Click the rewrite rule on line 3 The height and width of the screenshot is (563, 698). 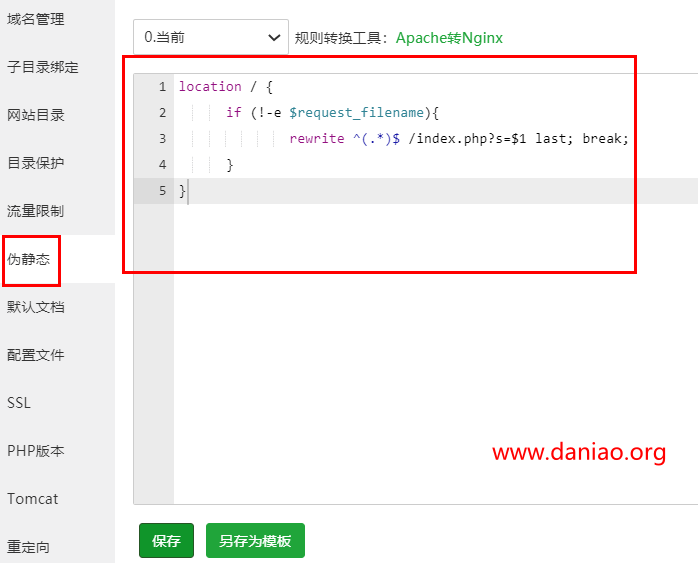[x=459, y=139]
